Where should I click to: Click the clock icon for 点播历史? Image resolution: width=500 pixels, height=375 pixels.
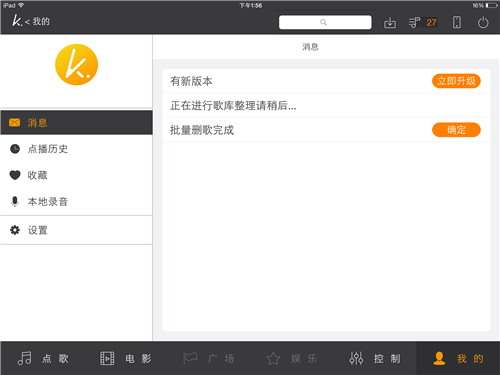pyautogui.click(x=15, y=149)
